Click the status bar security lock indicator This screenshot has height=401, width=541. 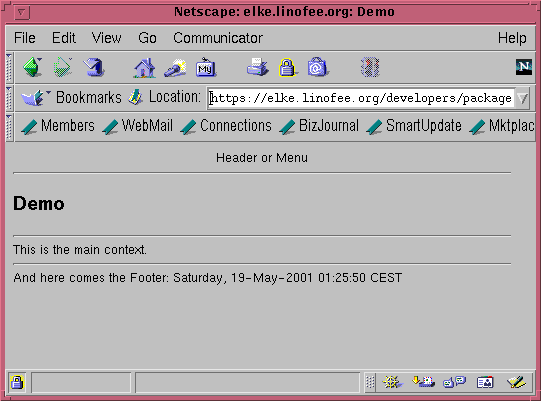click(17, 382)
